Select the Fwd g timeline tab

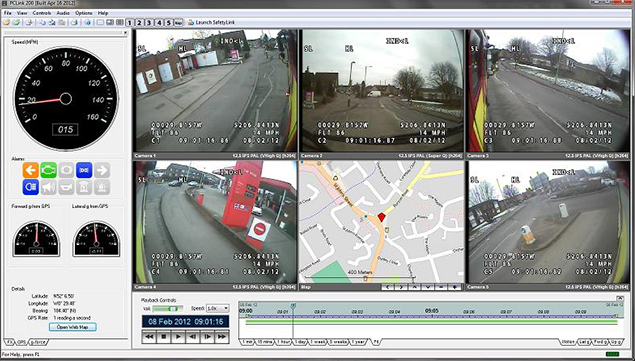coord(600,342)
